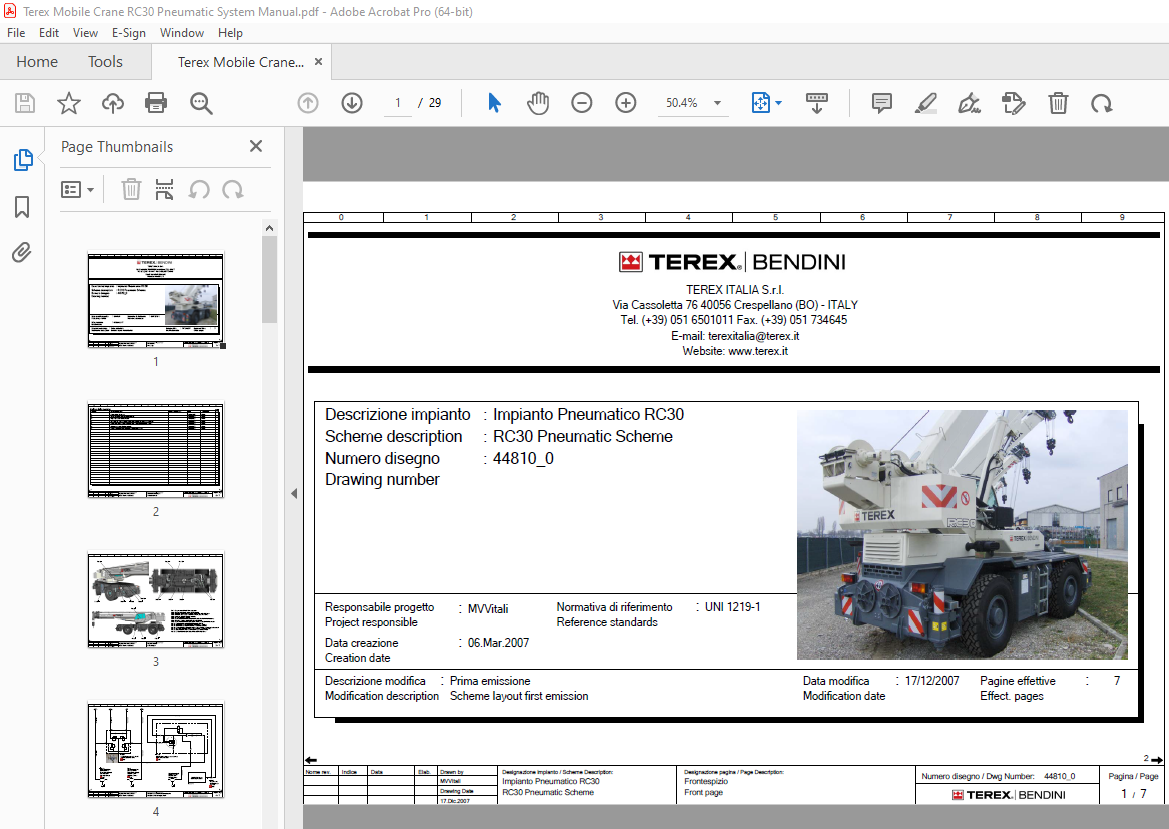Collapse the navigation pane arrow

(x=294, y=494)
